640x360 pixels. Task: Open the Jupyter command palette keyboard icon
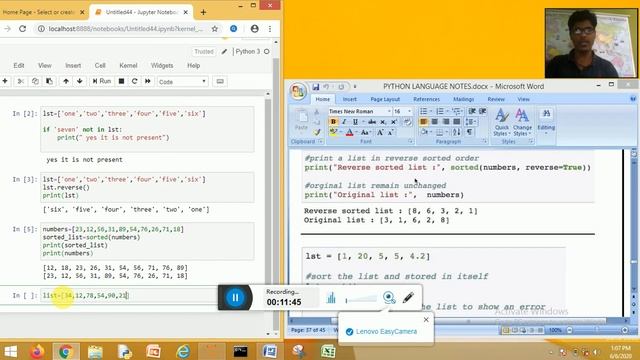click(220, 81)
